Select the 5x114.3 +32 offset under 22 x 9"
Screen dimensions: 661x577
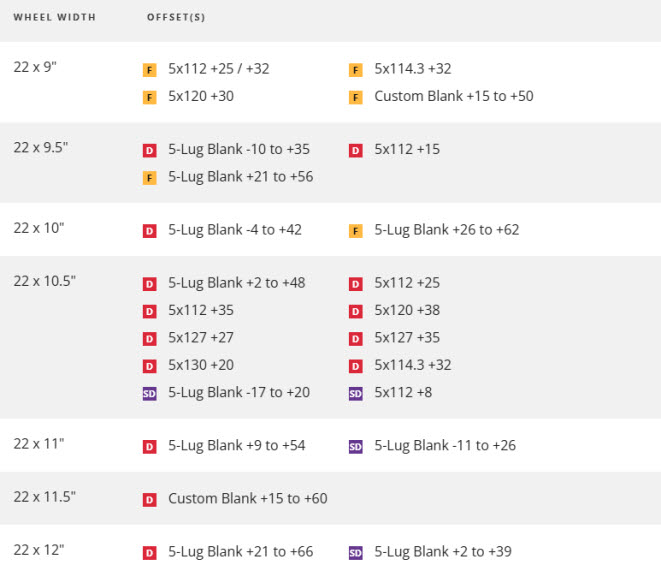(x=412, y=69)
